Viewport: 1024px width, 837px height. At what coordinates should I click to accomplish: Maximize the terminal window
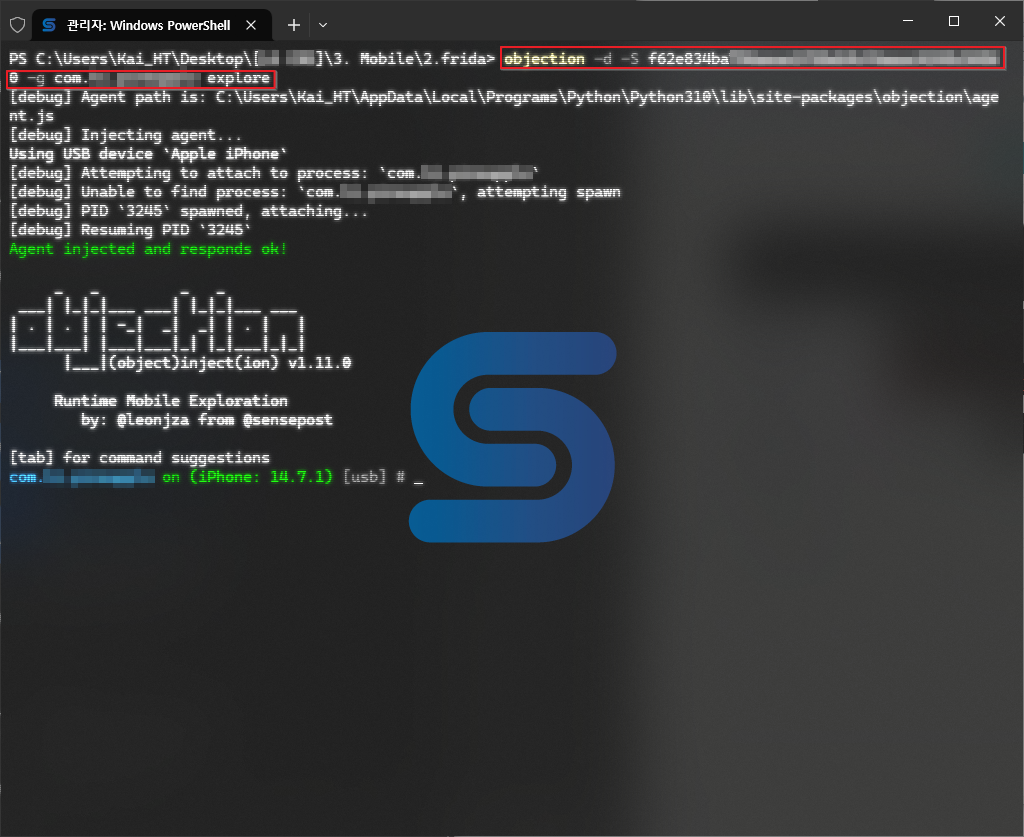pyautogui.click(x=953, y=21)
